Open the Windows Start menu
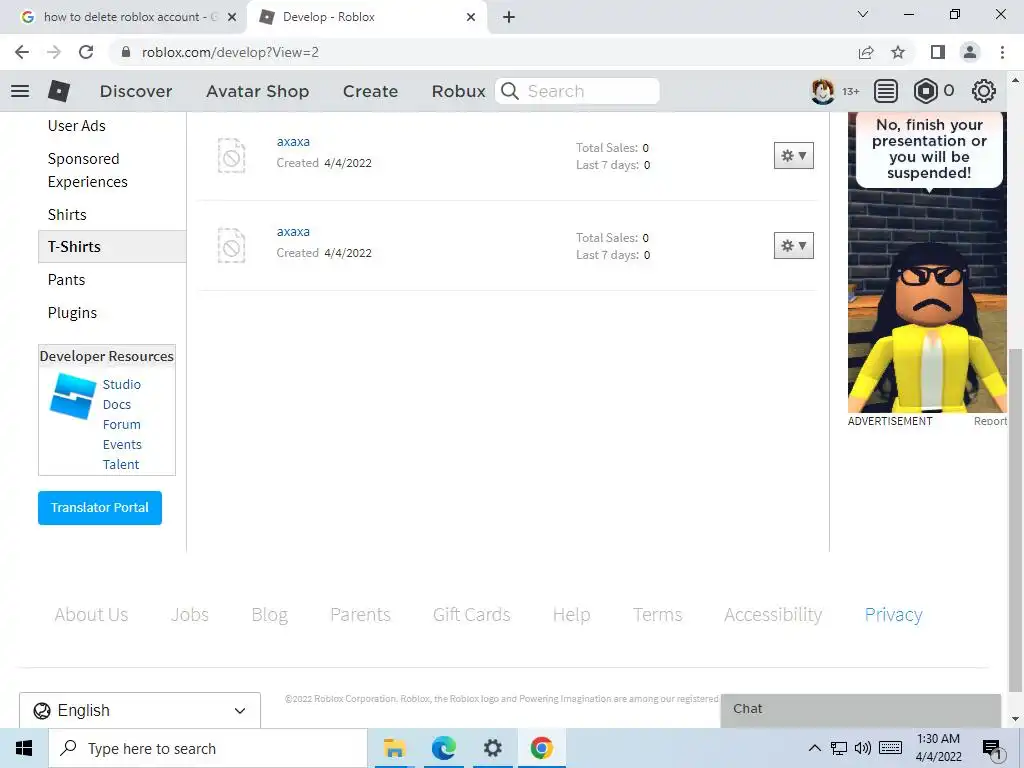 (24, 748)
